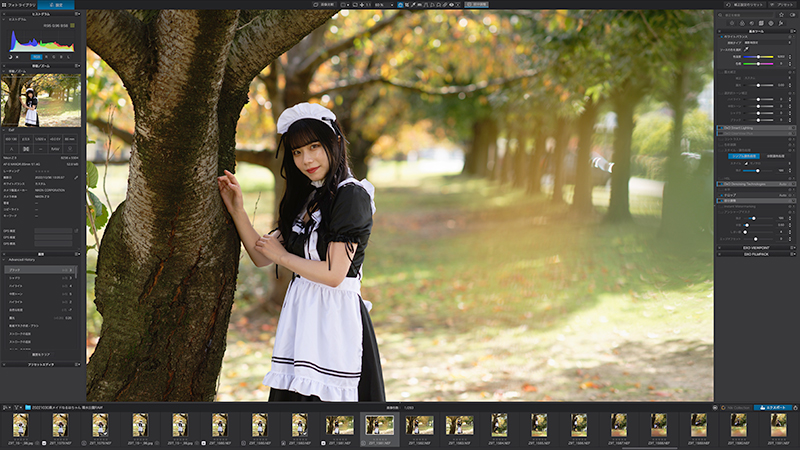Collapse the Advanced History section
Screen dimensions: 800x450
4,260
